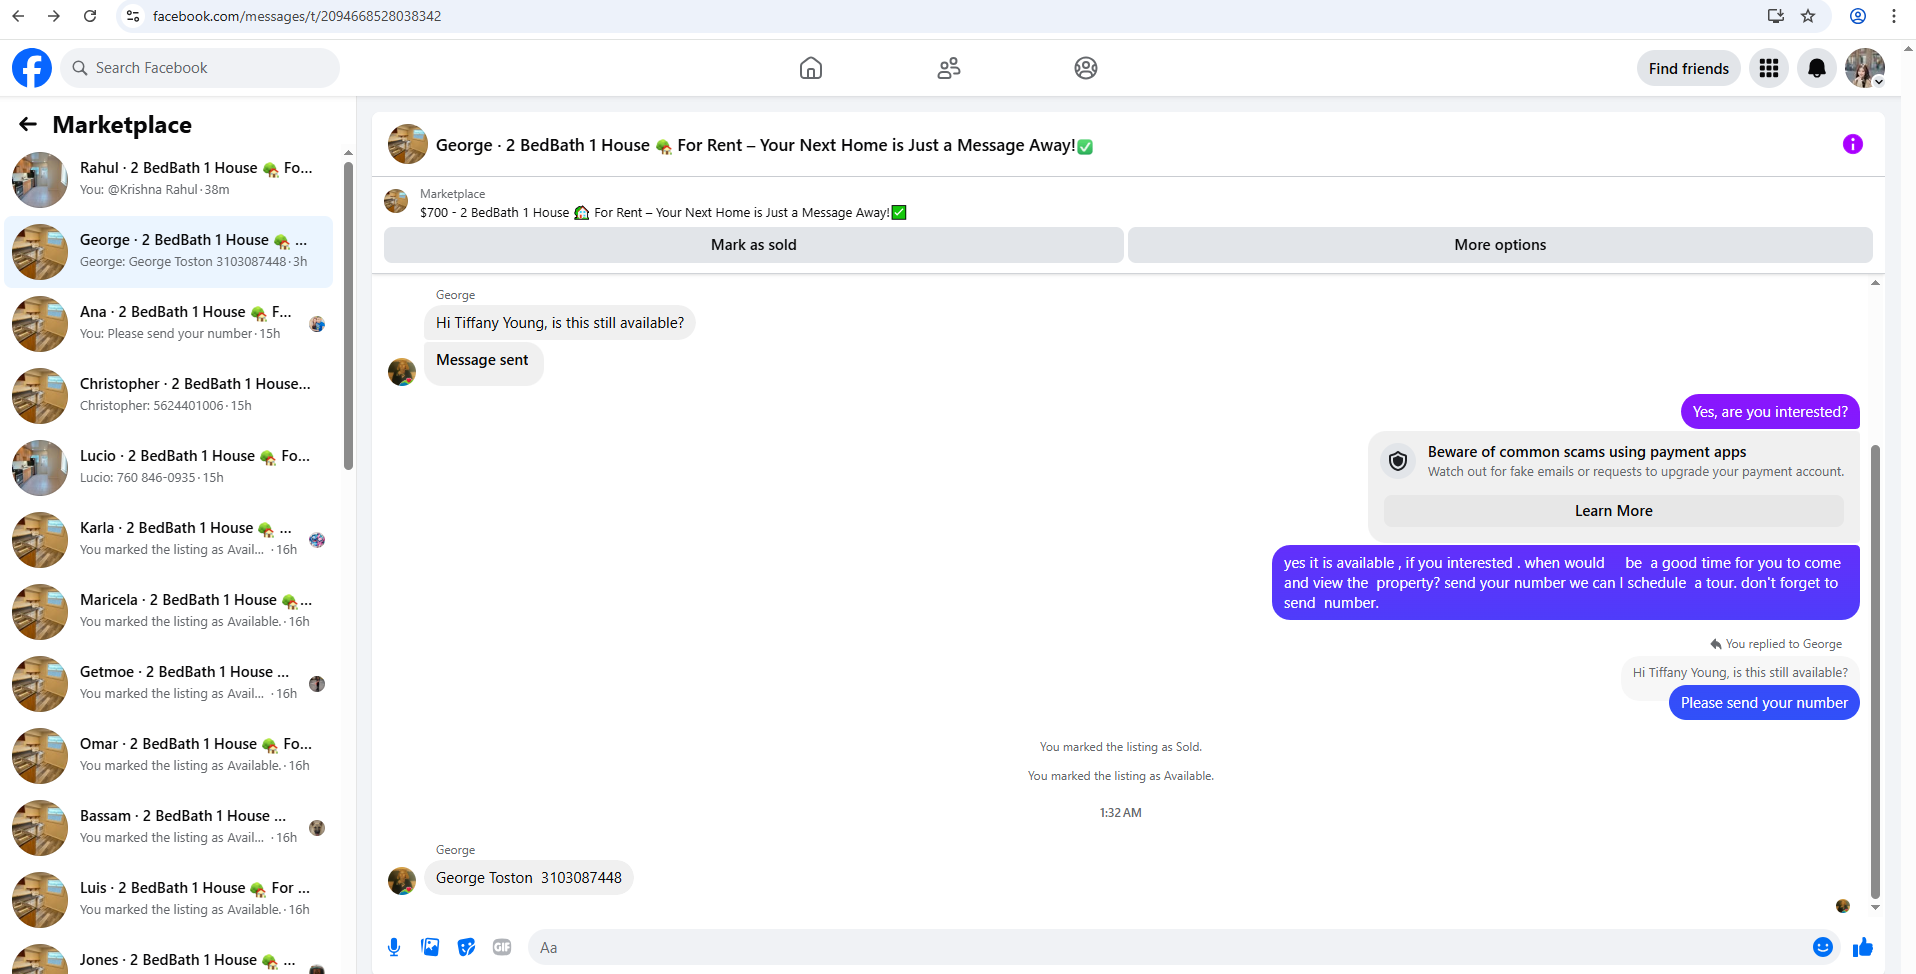1916x974 pixels.
Task: Click the chat scroll down arrow
Action: click(1875, 908)
